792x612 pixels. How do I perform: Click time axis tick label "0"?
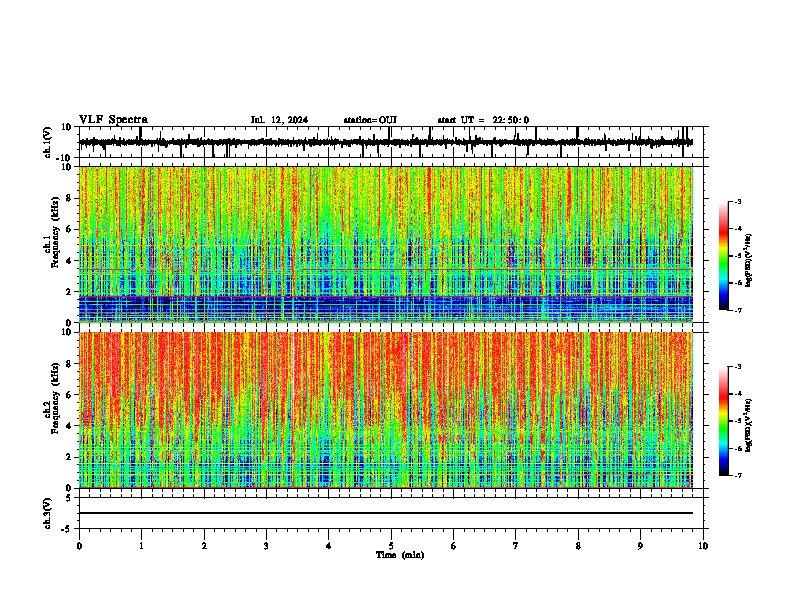79,546
